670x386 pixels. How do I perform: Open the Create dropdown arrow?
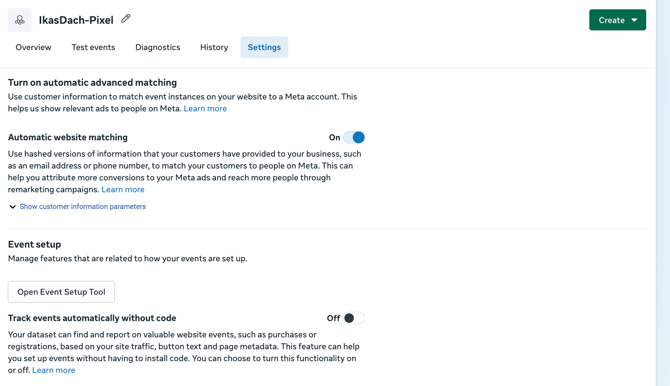click(x=635, y=20)
